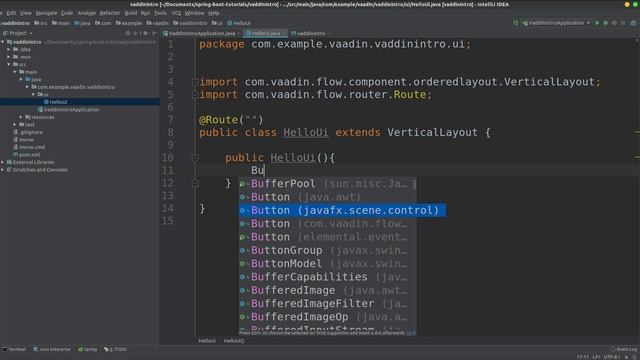Choose Button (com.vaadin.flow) suggestion
640x360 pixels.
pyautogui.click(x=328, y=224)
